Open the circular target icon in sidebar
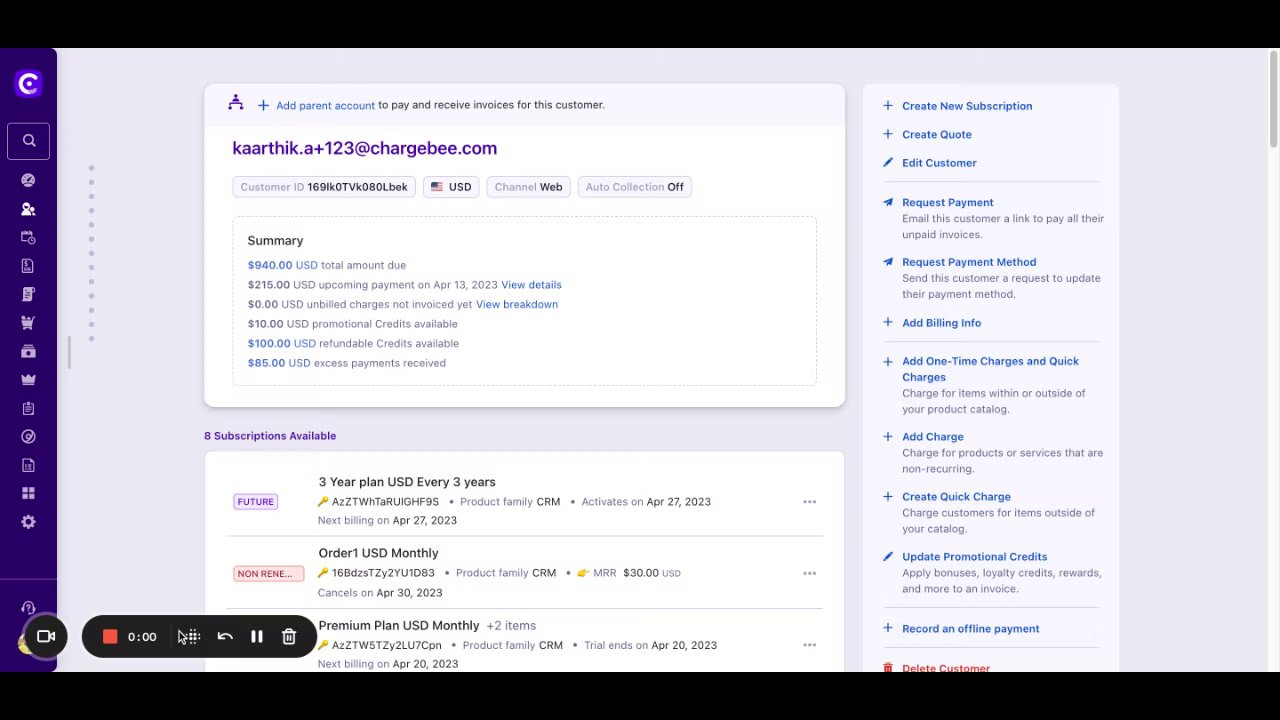This screenshot has width=1280, height=720. click(28, 436)
